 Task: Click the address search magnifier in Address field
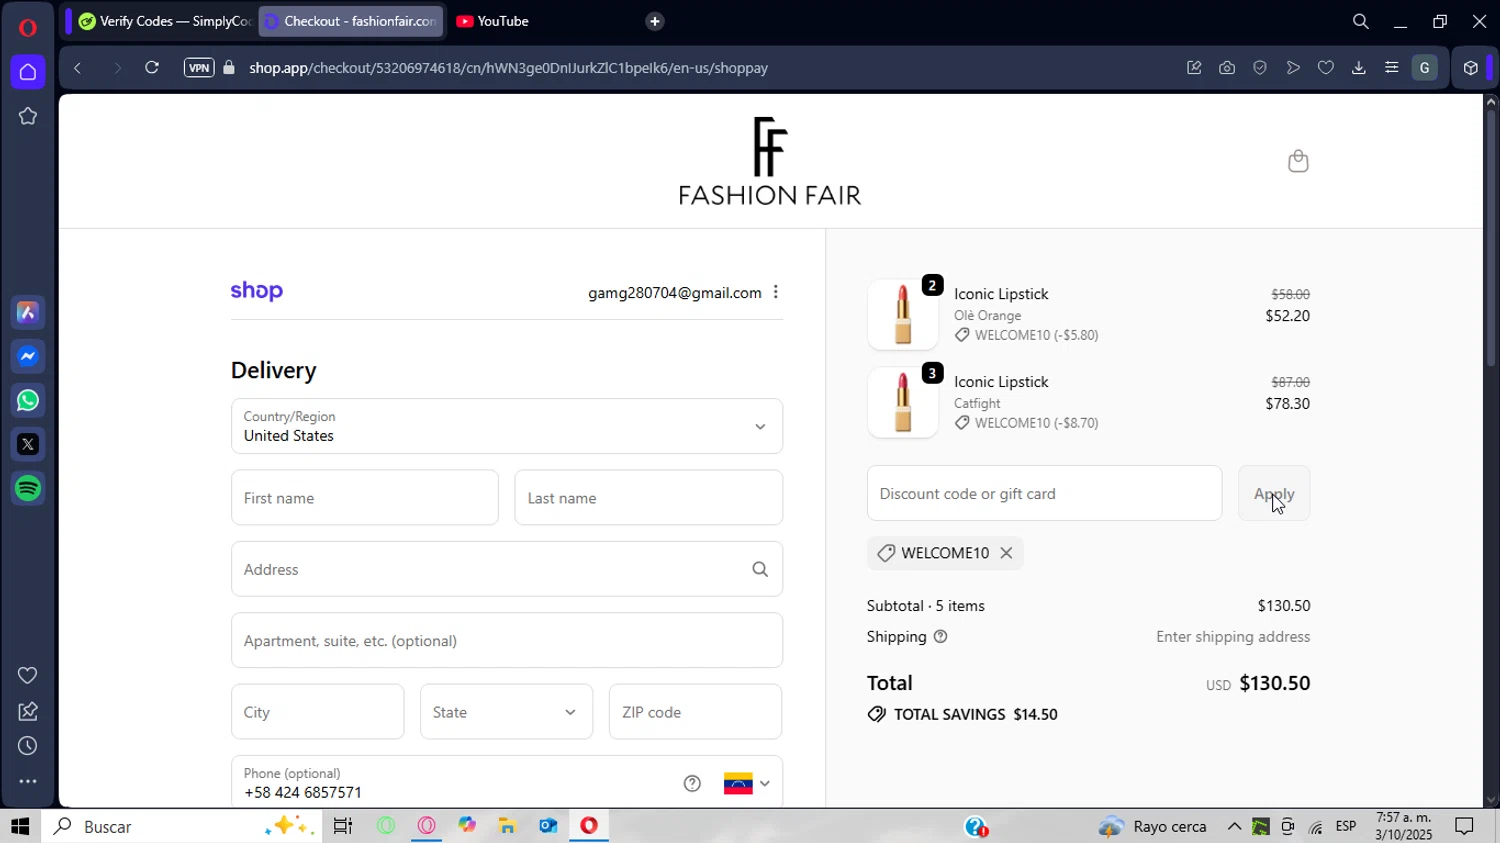coord(760,569)
